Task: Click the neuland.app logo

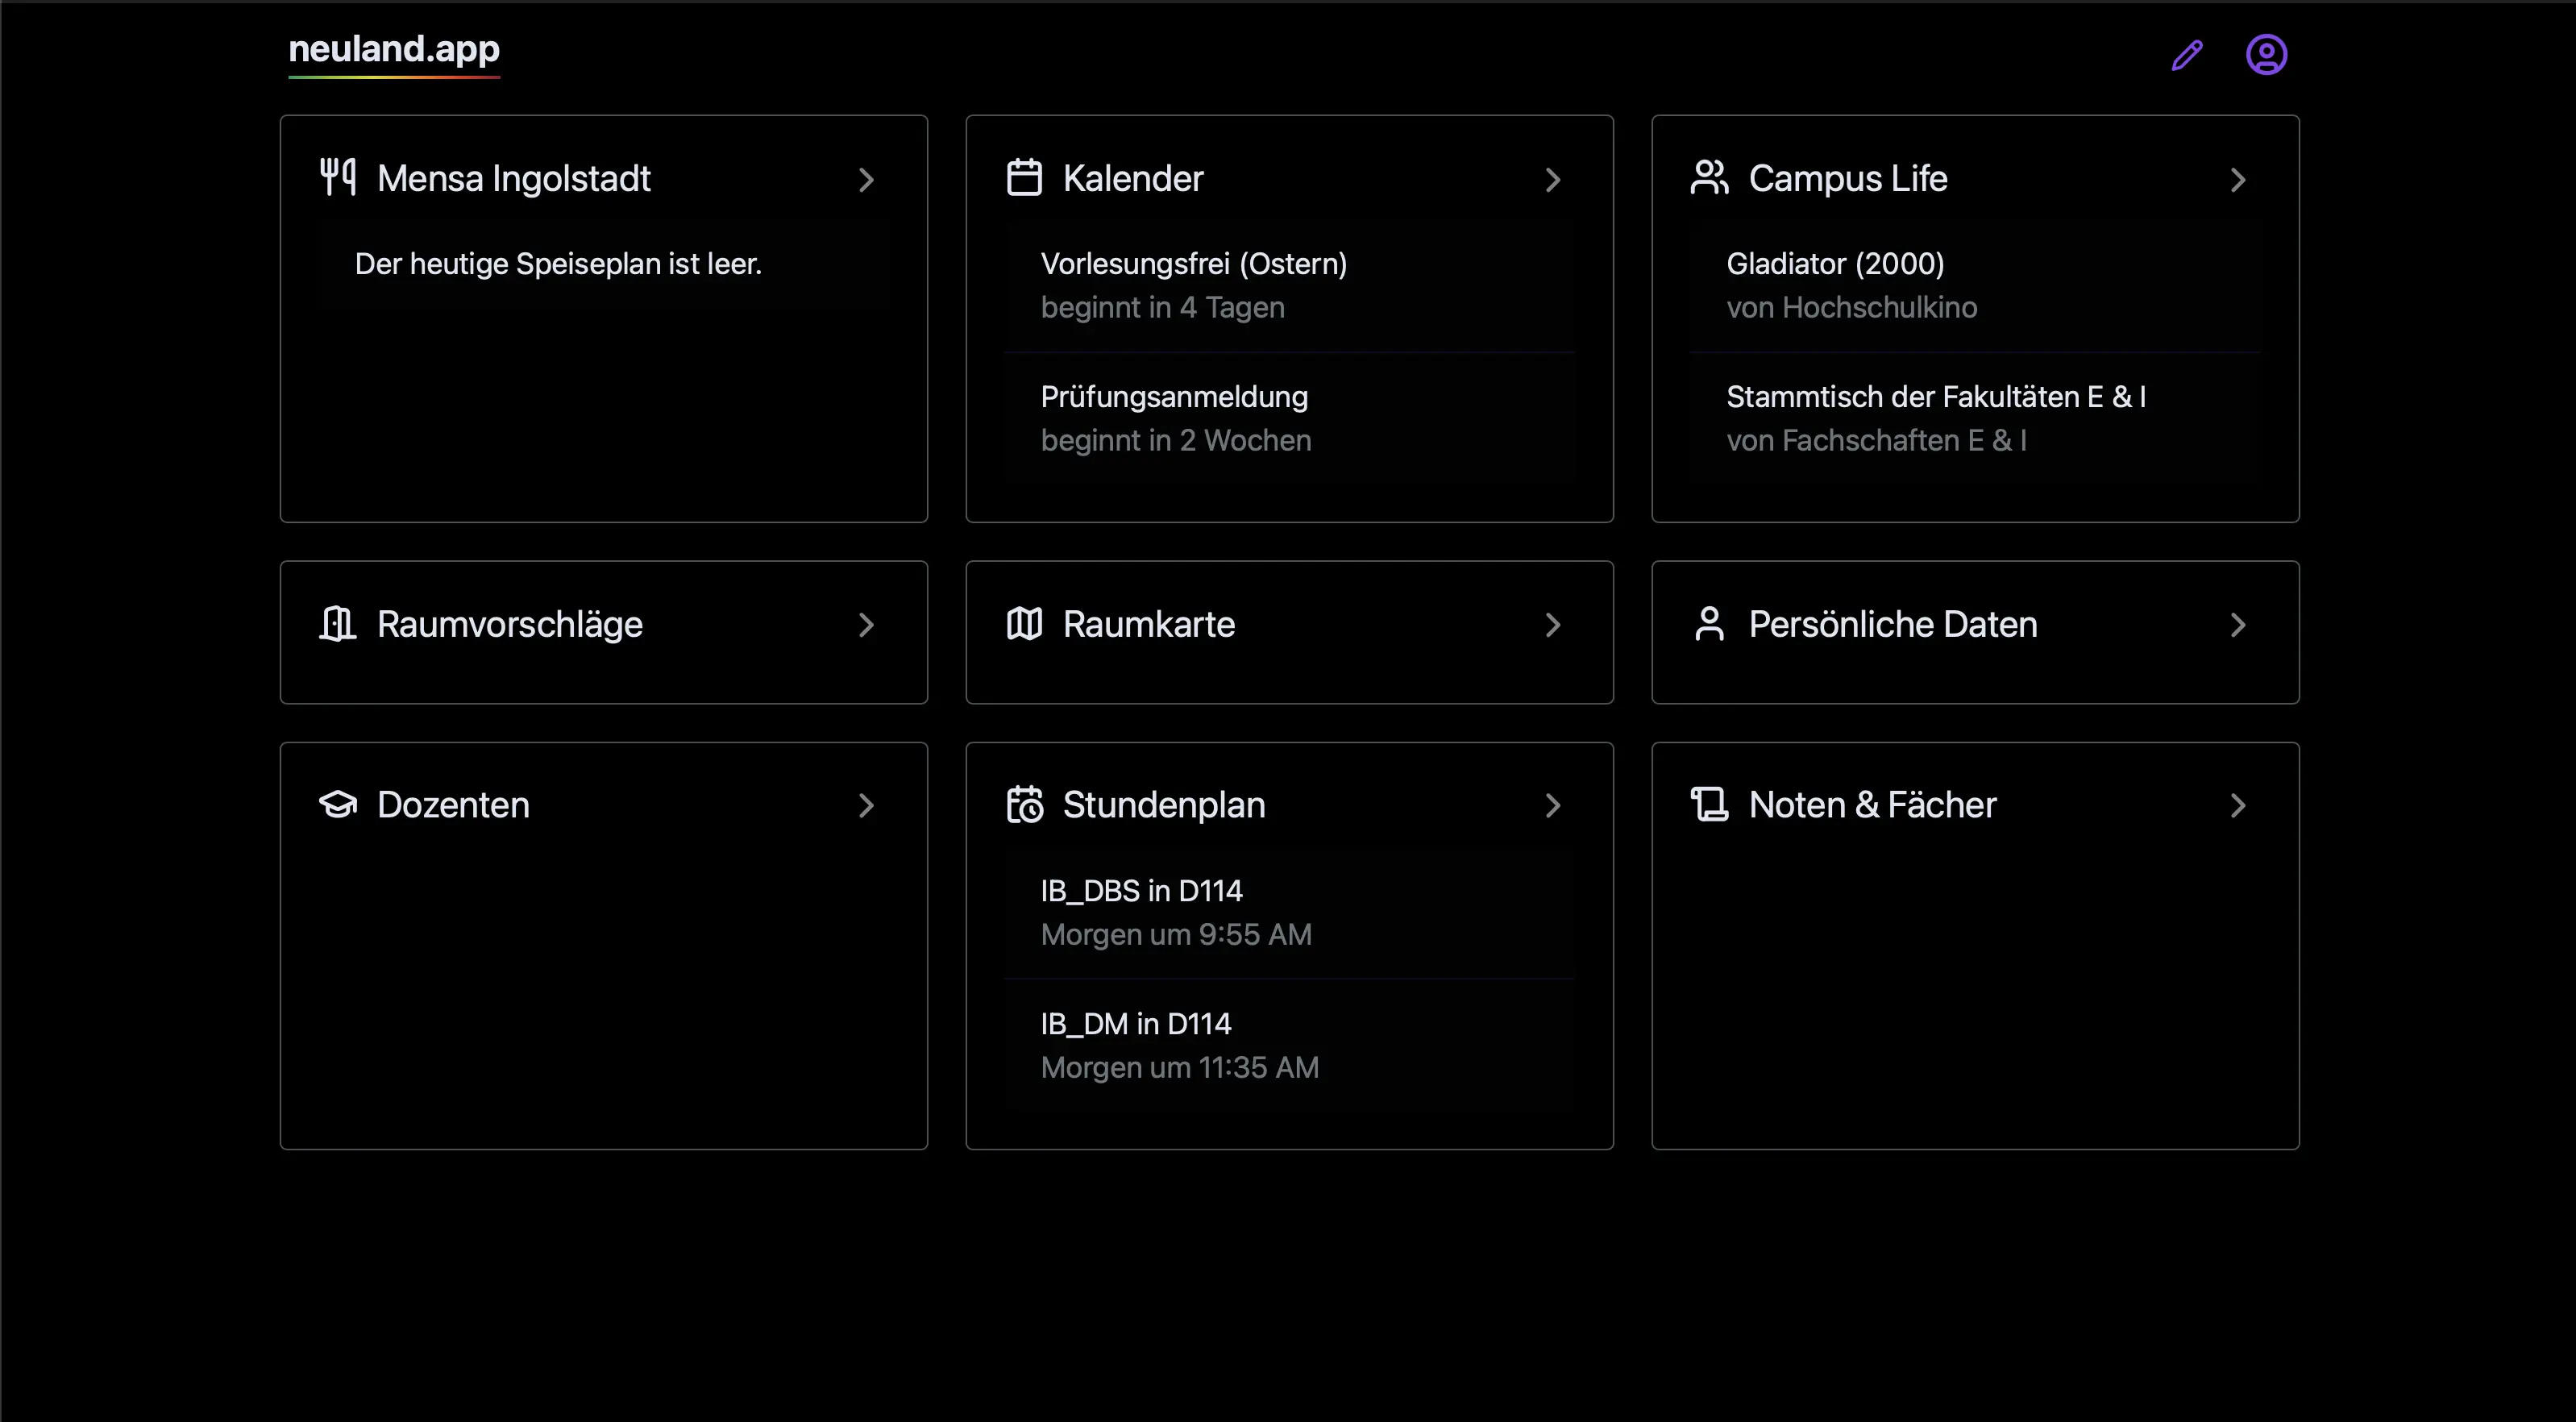Action: point(393,49)
